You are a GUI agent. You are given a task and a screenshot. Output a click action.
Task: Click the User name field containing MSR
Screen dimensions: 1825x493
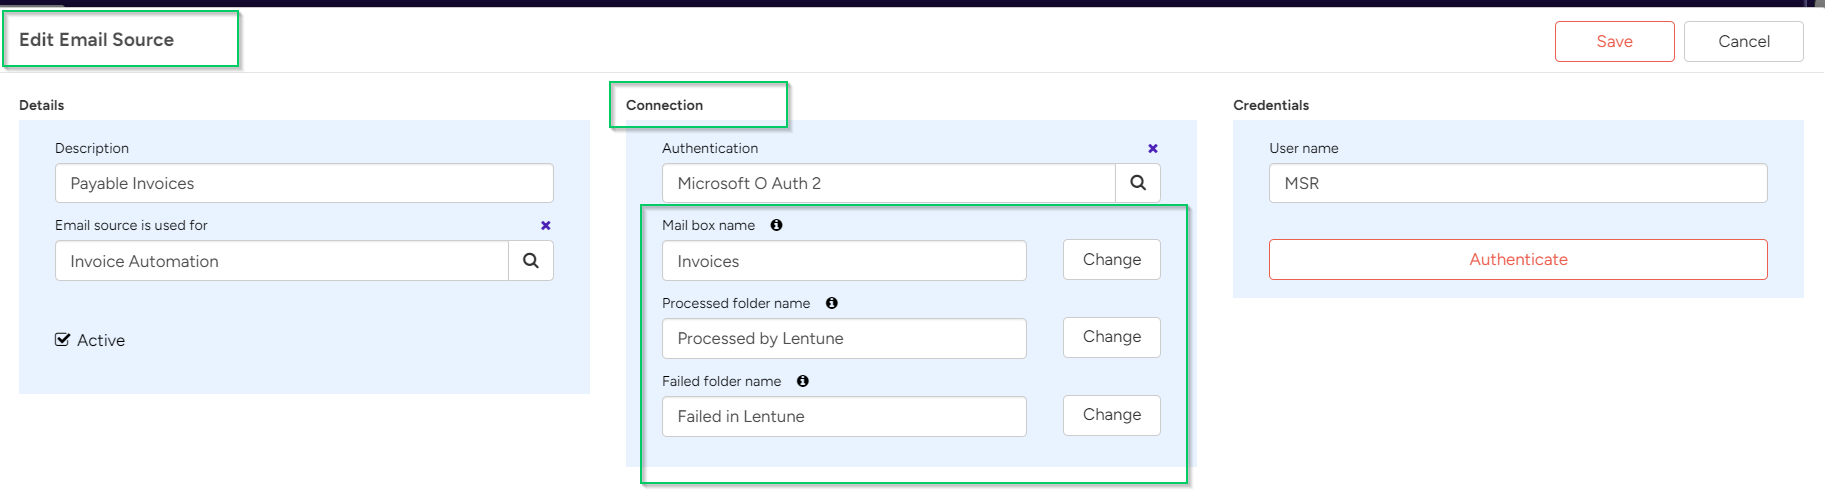(1517, 183)
